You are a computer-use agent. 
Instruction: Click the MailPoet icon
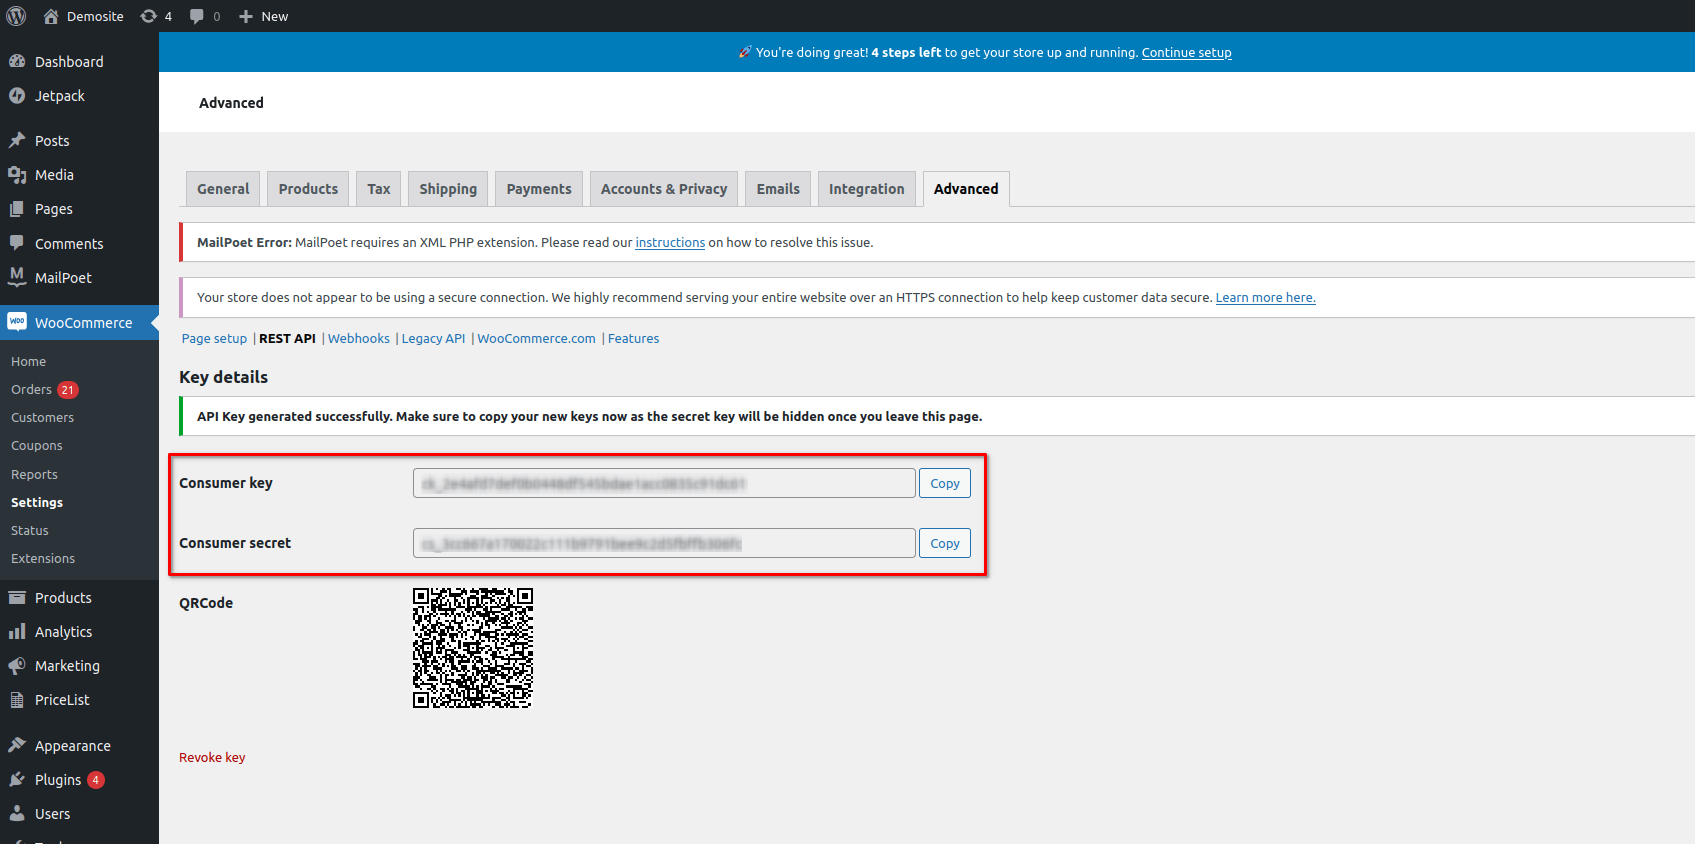(x=17, y=277)
